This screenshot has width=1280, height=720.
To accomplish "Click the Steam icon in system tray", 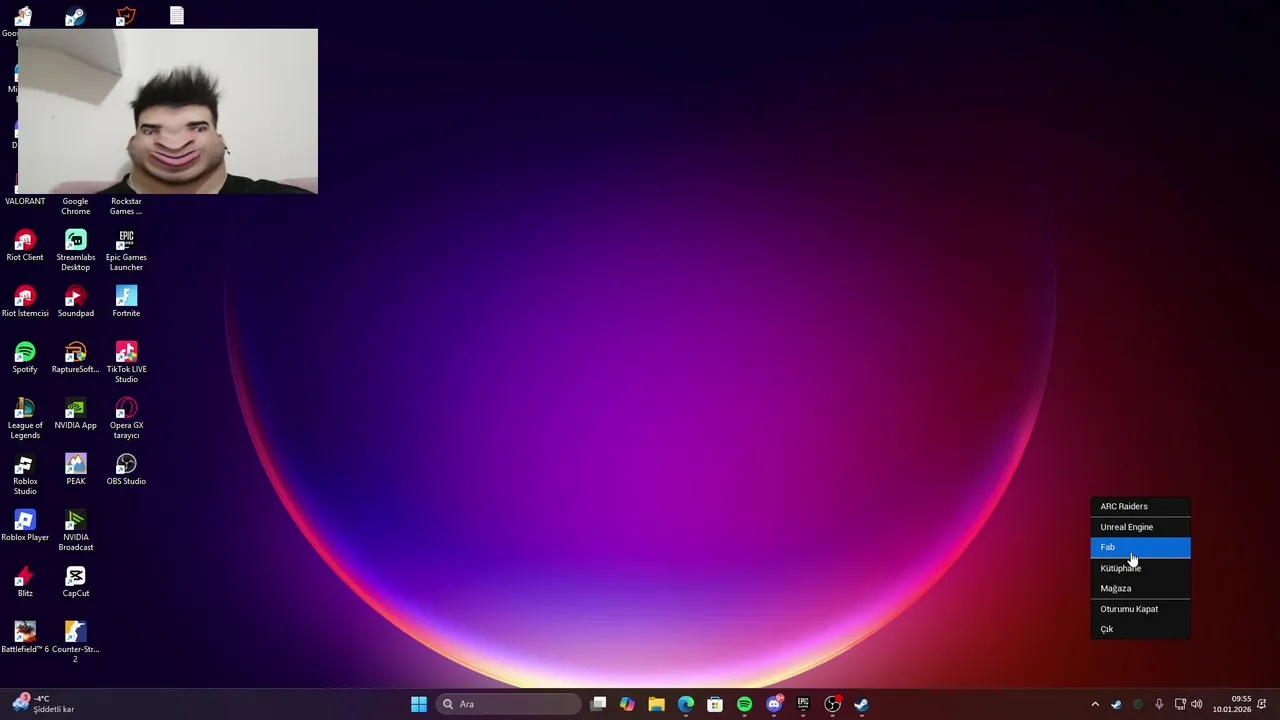I will [1116, 704].
